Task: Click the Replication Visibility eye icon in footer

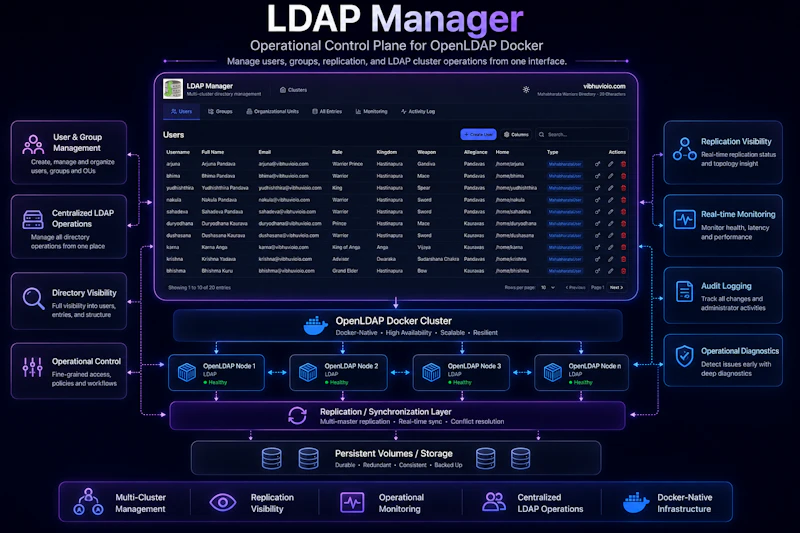Action: click(x=222, y=502)
